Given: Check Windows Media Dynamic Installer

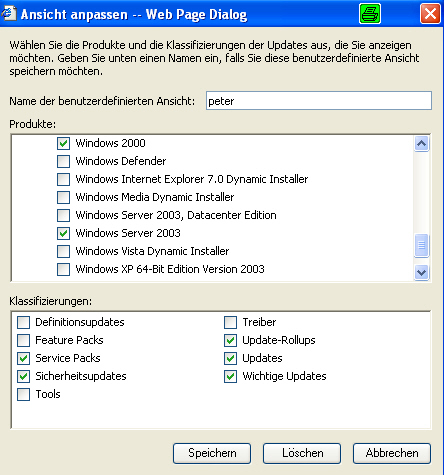Looking at the screenshot, I should pyautogui.click(x=63, y=197).
